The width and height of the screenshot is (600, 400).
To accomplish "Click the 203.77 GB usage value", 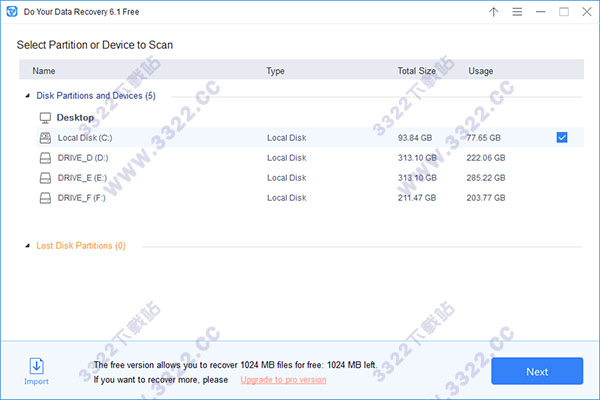I will [x=486, y=198].
